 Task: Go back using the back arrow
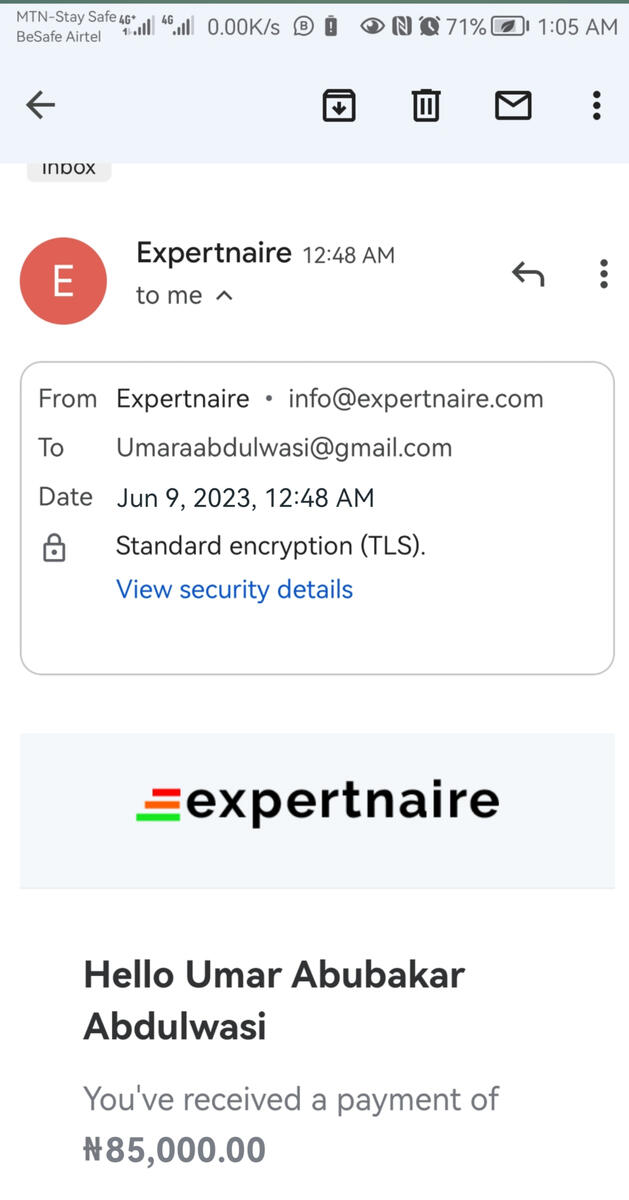(40, 105)
